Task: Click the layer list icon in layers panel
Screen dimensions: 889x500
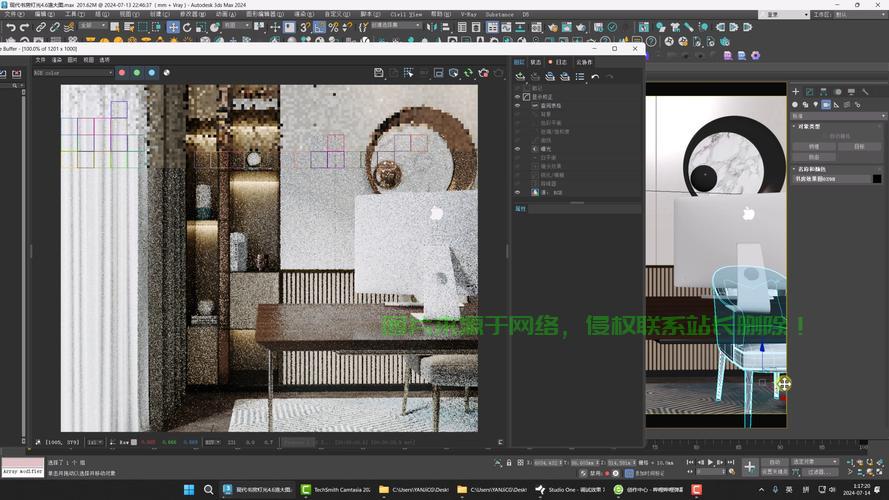Action: (580, 77)
